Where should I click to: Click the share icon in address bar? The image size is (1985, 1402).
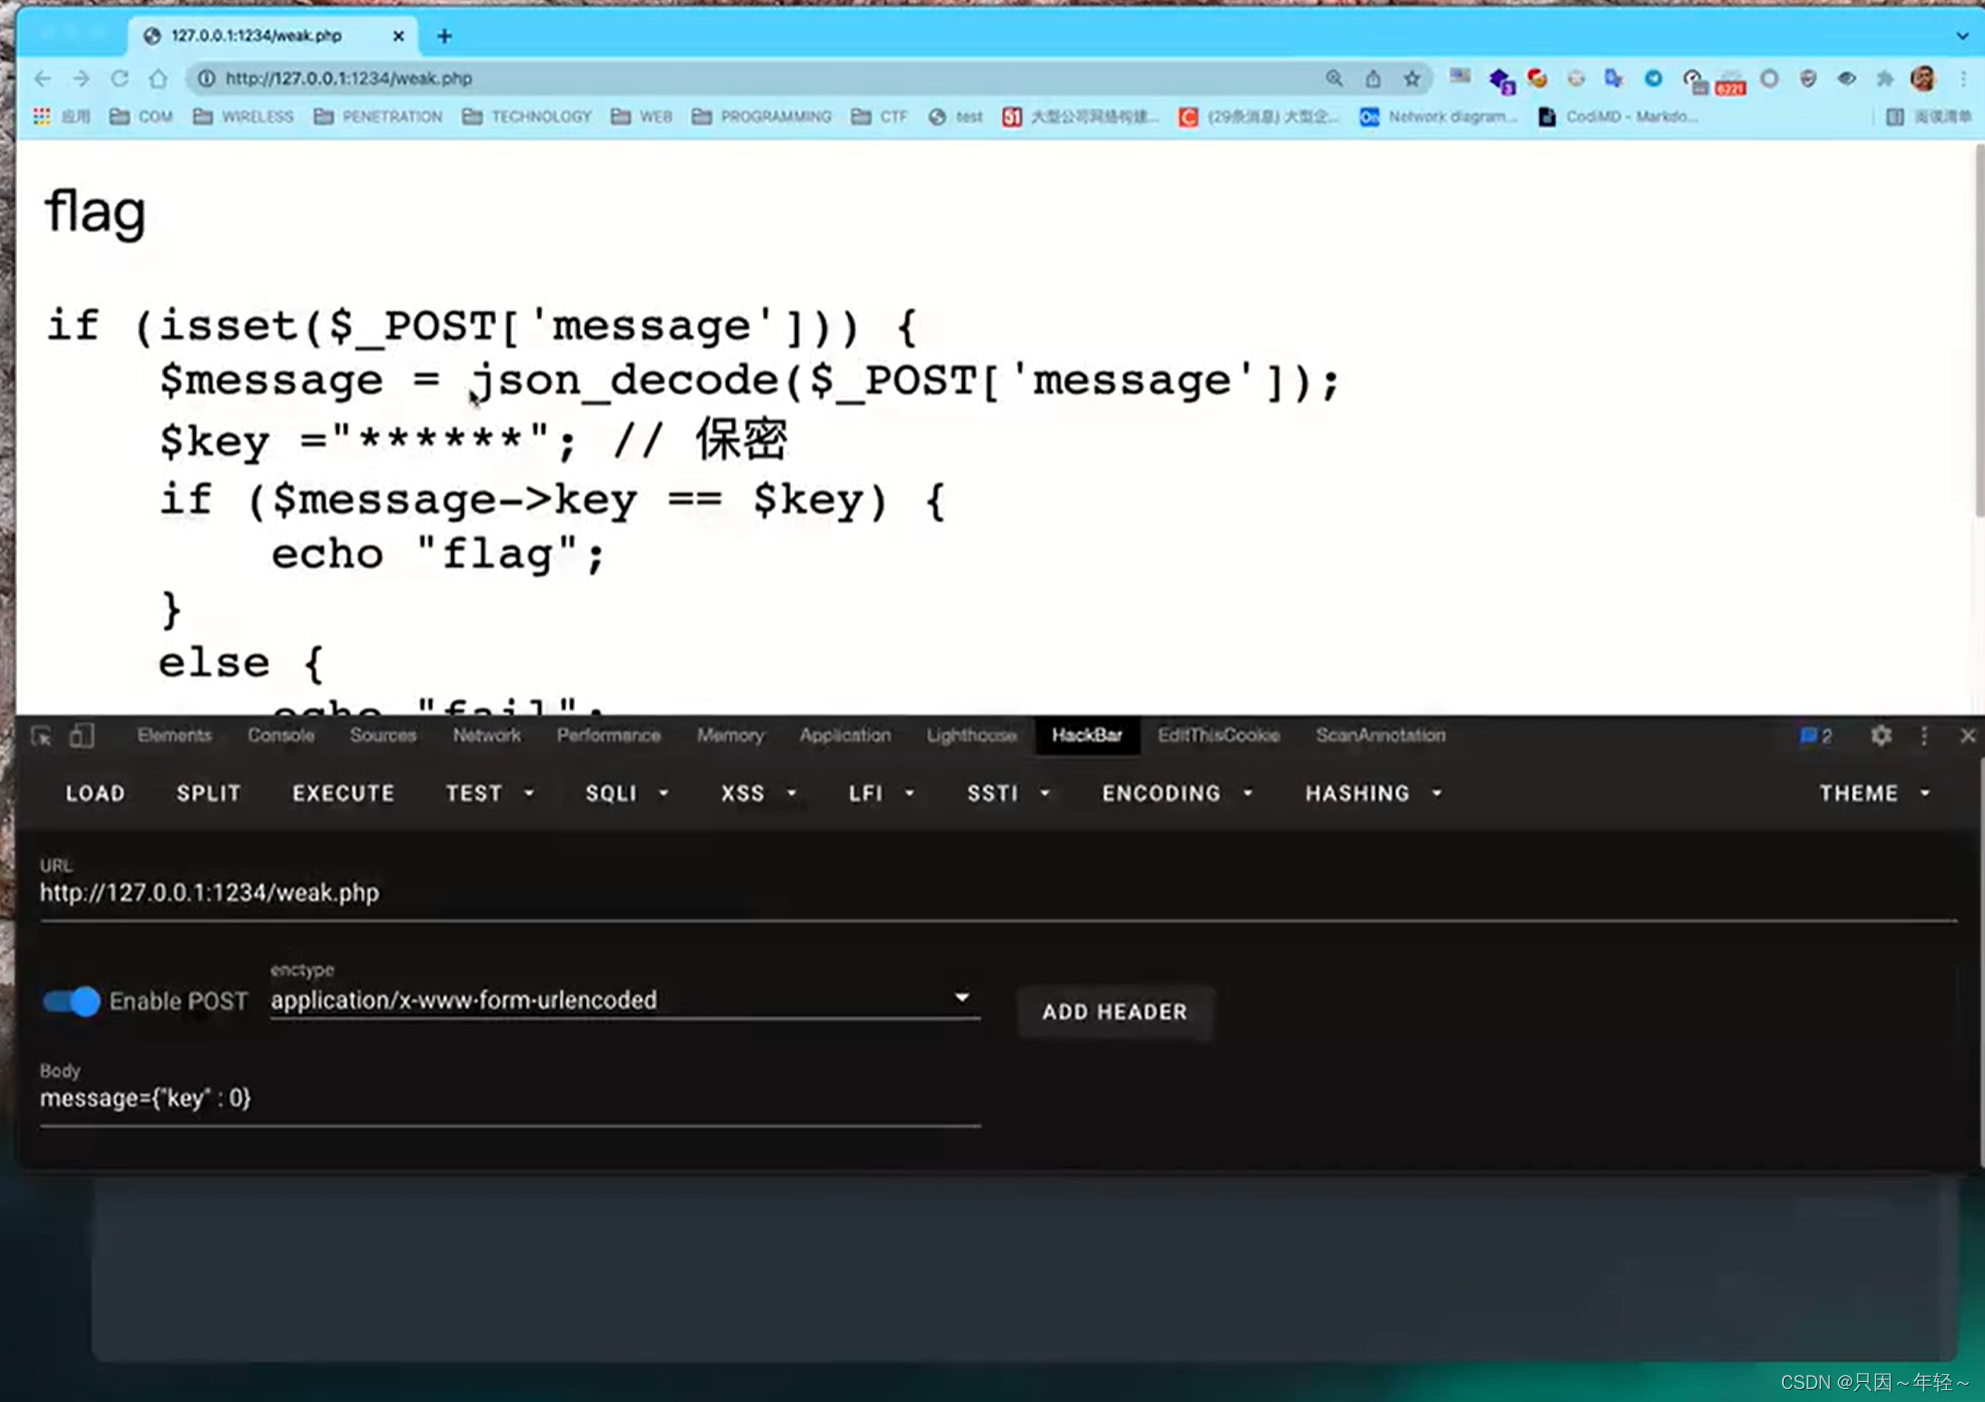click(x=1372, y=78)
